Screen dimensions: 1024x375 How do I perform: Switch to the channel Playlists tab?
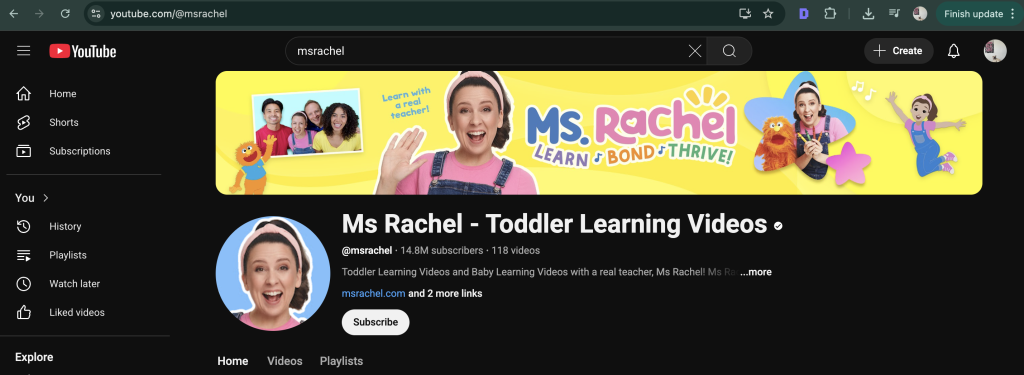(341, 361)
